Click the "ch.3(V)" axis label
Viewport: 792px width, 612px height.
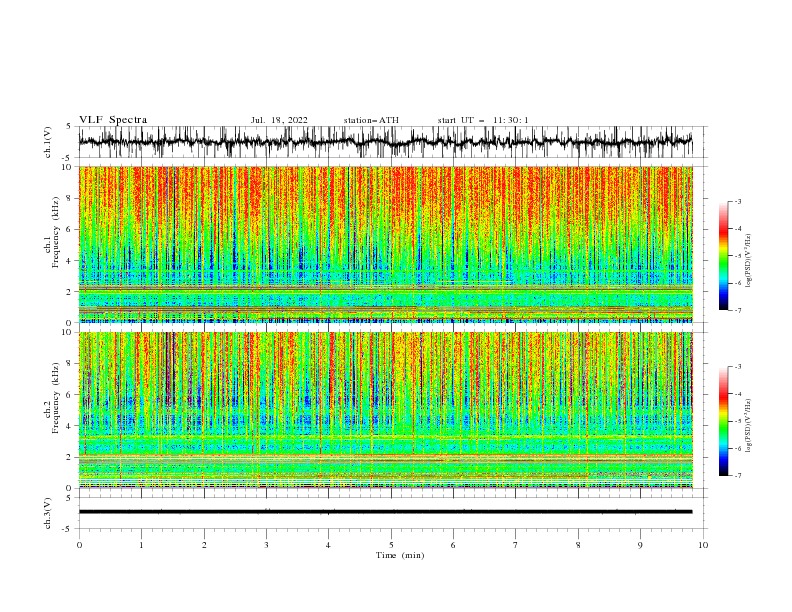(x=48, y=513)
